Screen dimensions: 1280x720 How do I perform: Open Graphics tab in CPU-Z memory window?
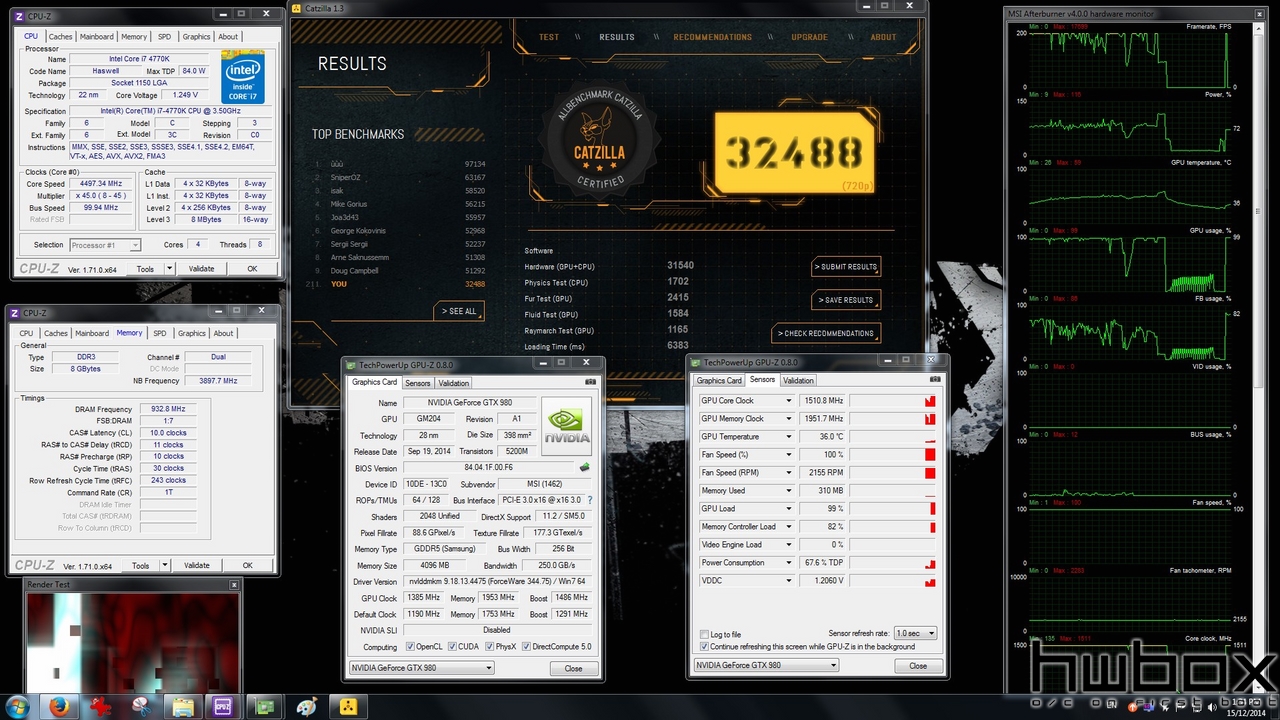191,333
